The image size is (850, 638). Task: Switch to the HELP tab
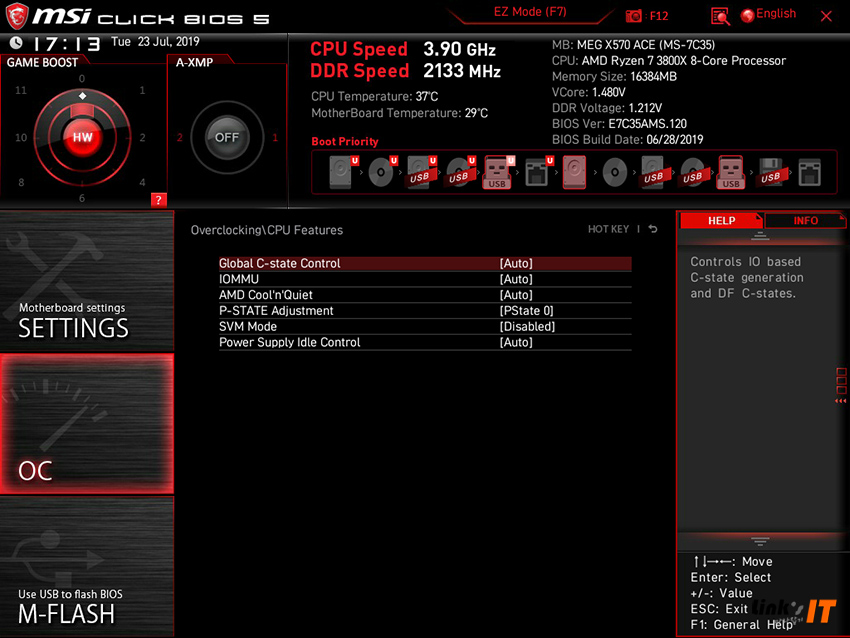click(x=721, y=221)
